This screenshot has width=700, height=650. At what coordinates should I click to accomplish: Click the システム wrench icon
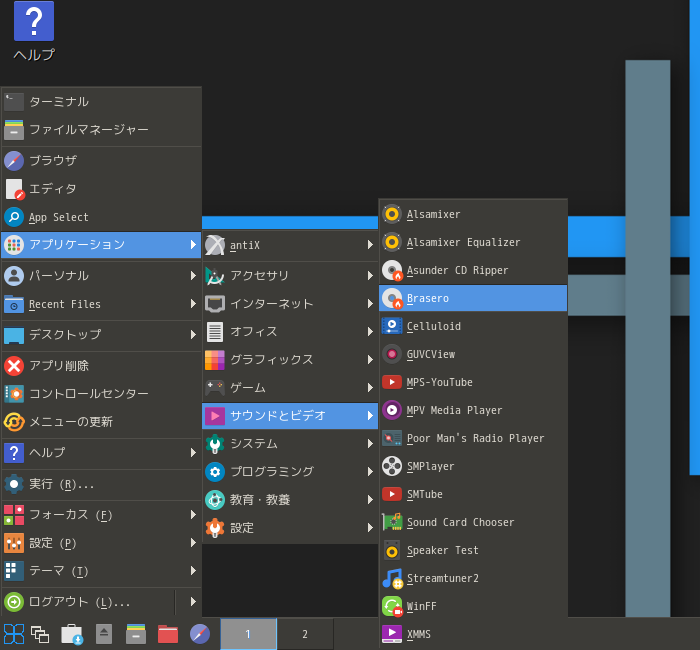[215, 444]
